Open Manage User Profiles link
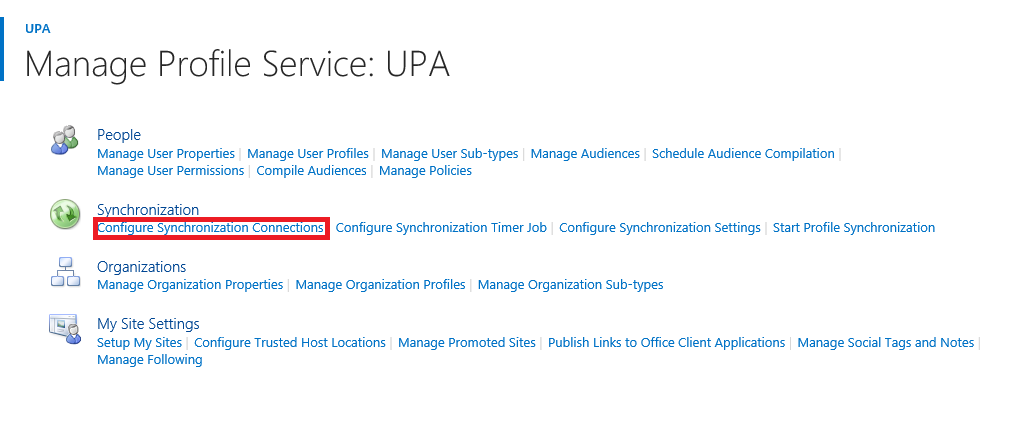Viewport: 1010px width, 428px height. pos(308,153)
